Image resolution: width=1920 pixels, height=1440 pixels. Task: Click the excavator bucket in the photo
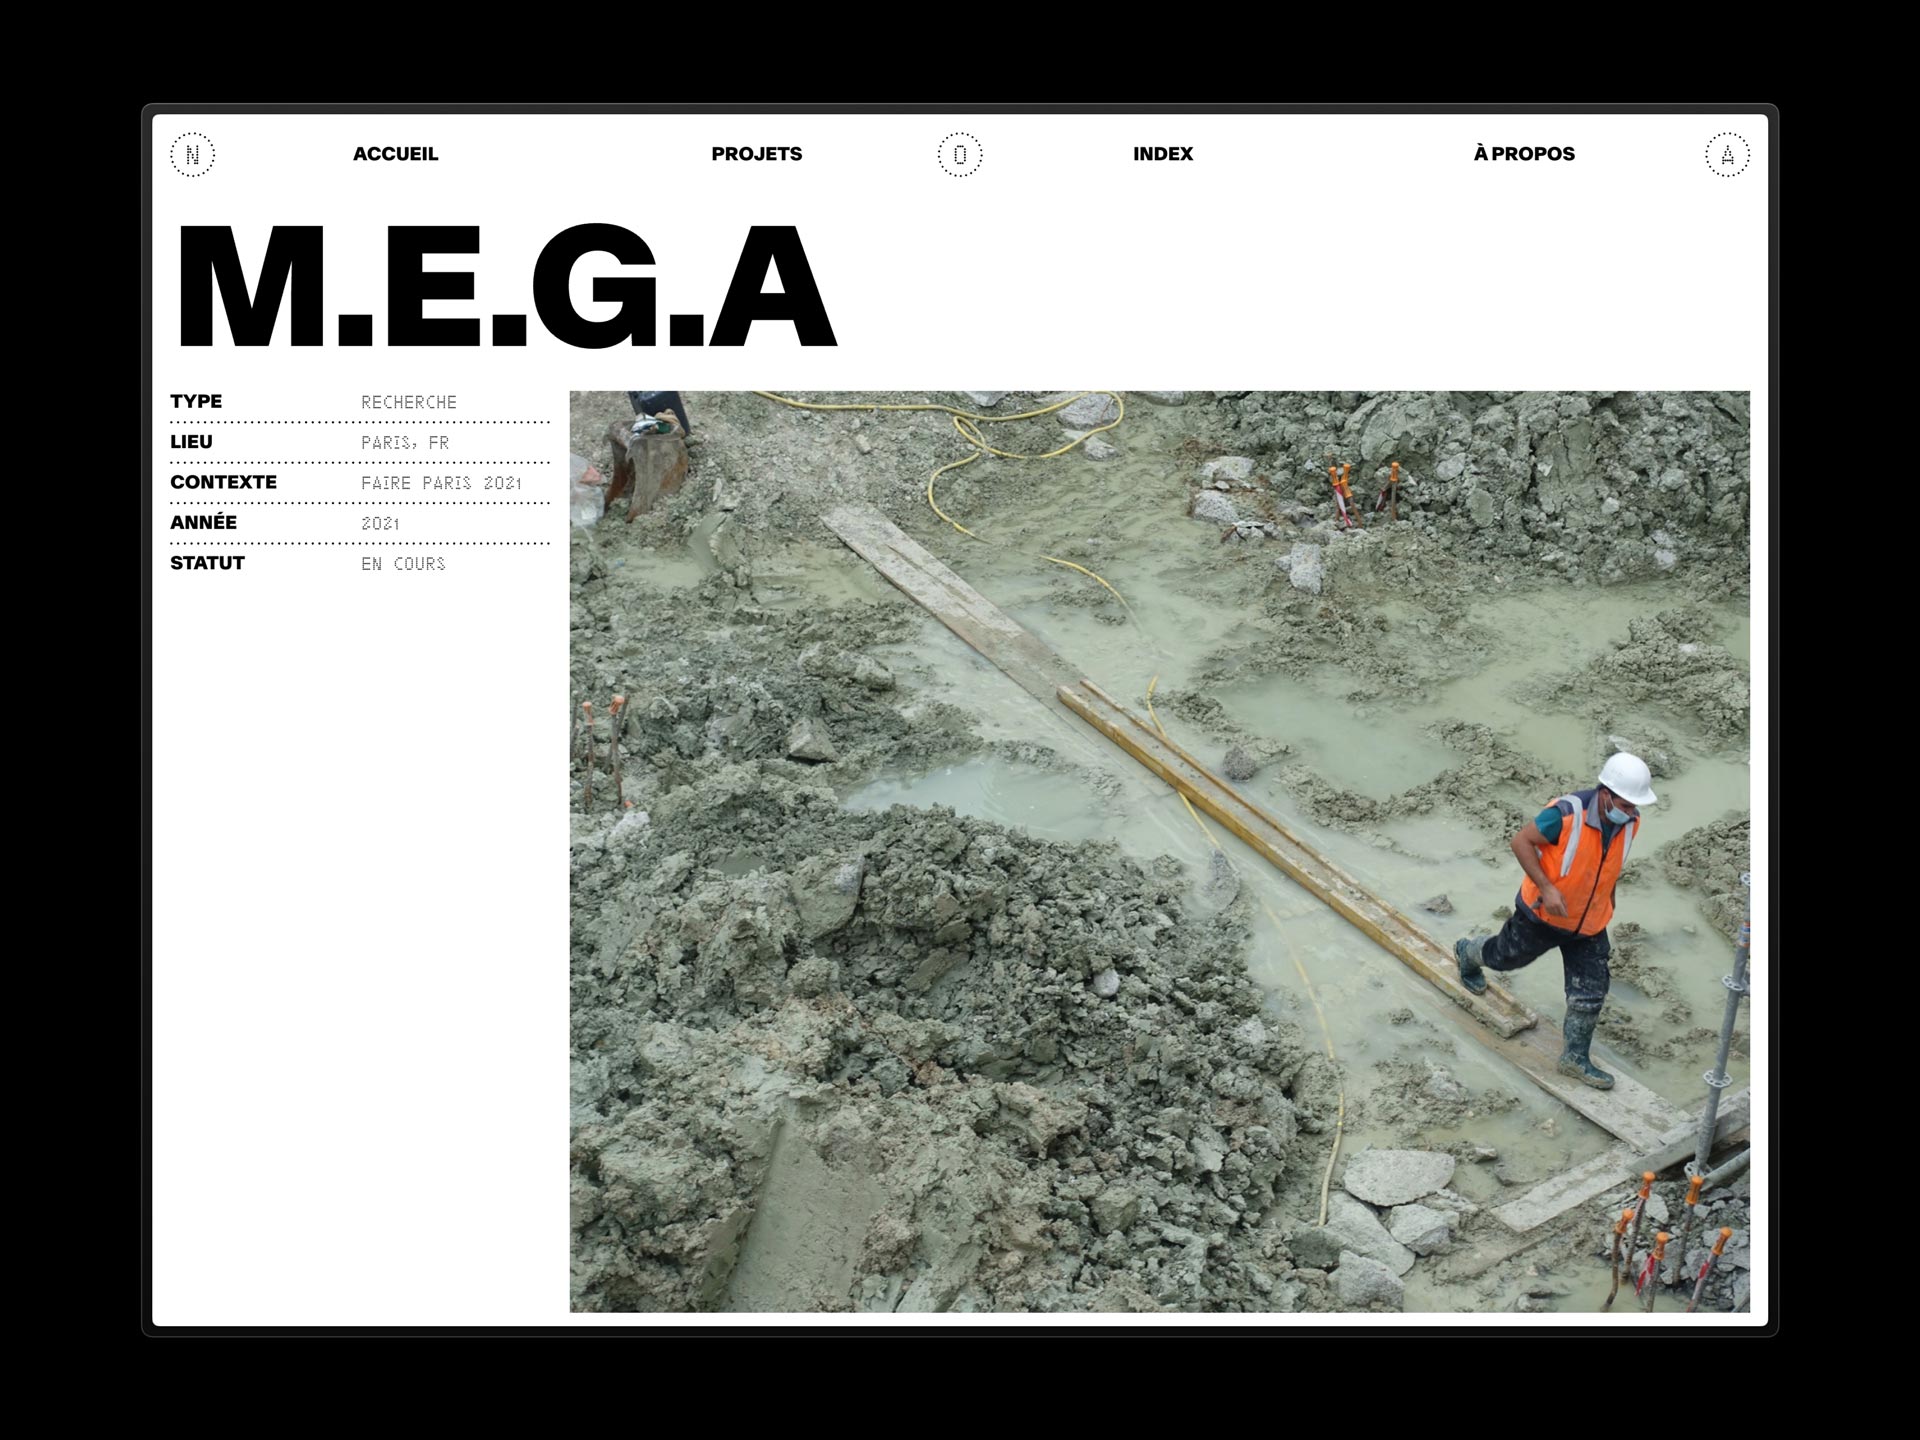tap(650, 462)
